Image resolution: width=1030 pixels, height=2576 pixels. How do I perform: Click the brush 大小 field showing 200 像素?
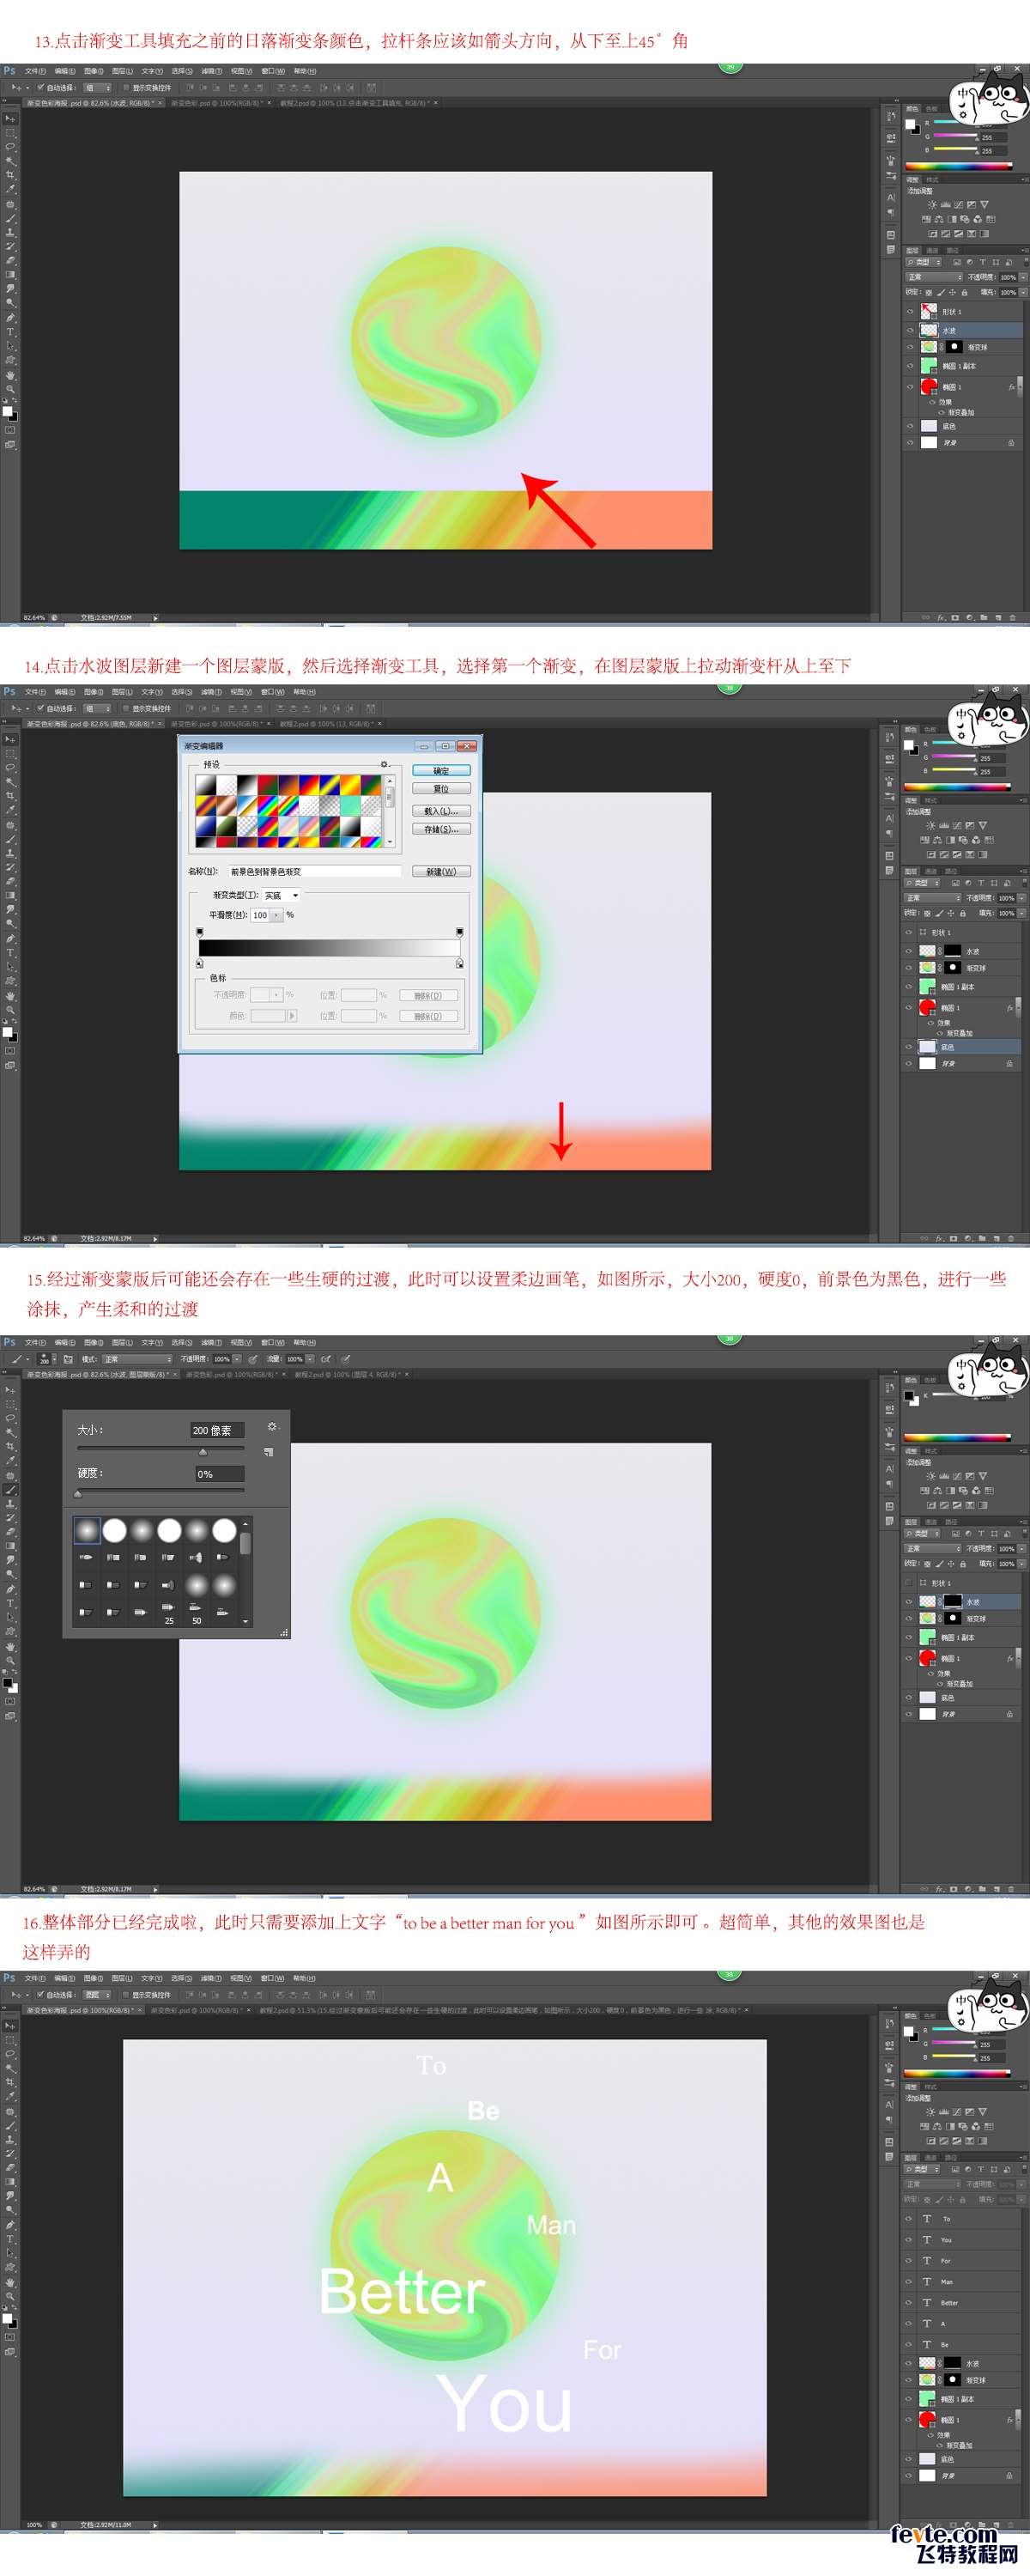217,1430
